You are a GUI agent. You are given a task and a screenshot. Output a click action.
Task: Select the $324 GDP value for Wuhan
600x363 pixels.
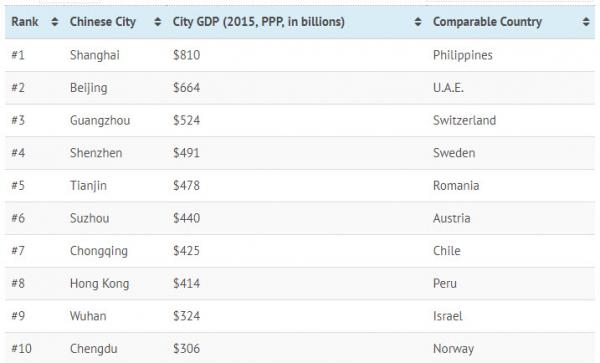pyautogui.click(x=186, y=316)
